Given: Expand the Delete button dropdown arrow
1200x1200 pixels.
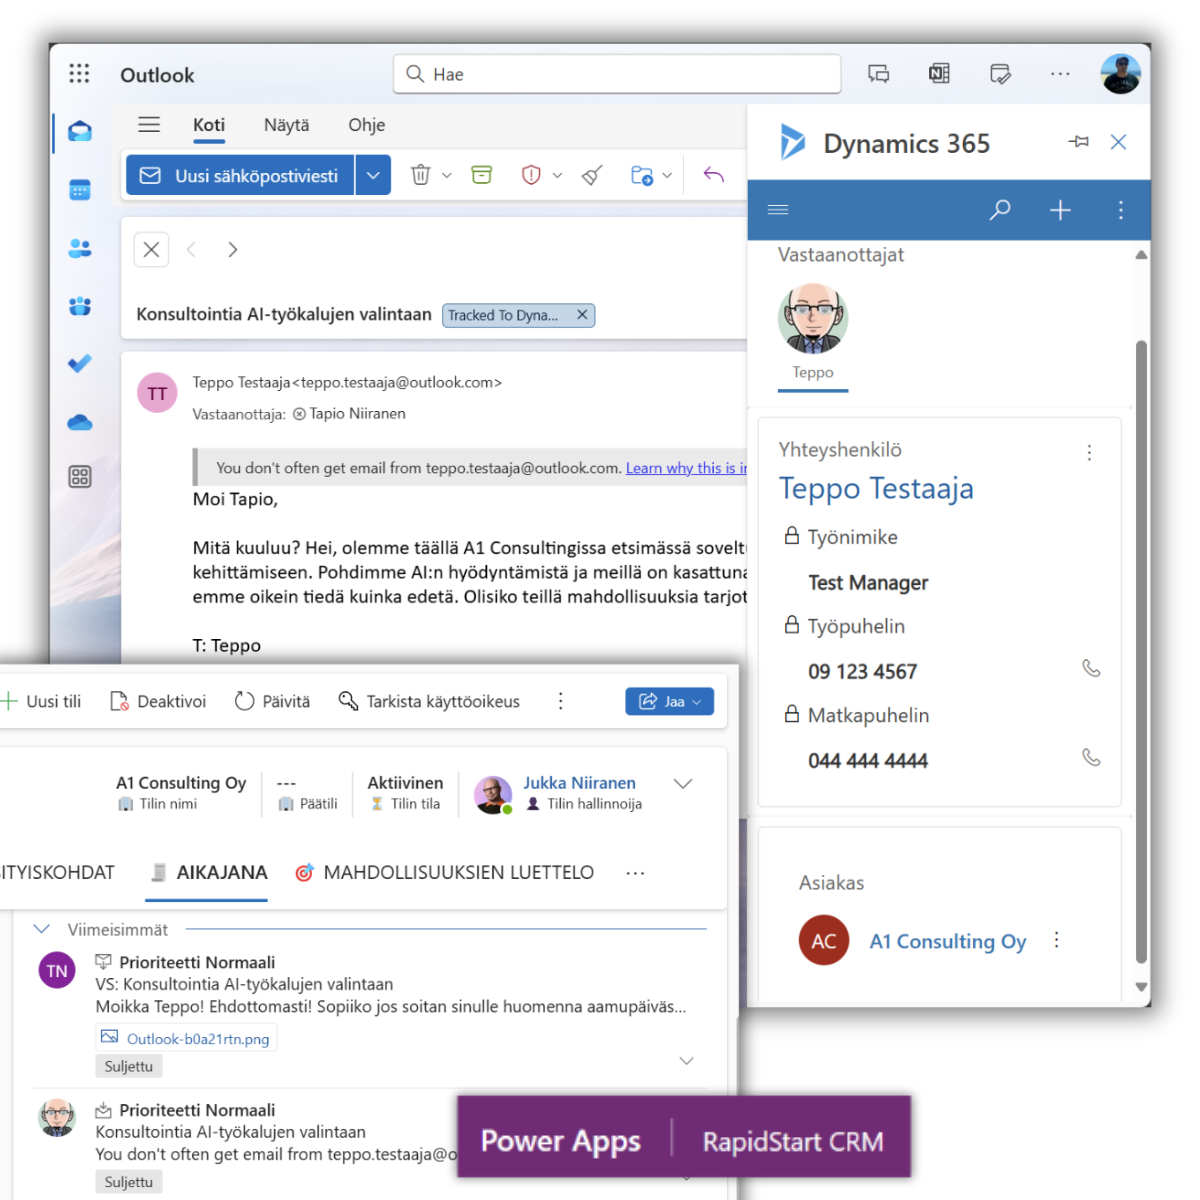Looking at the screenshot, I should click(x=446, y=174).
